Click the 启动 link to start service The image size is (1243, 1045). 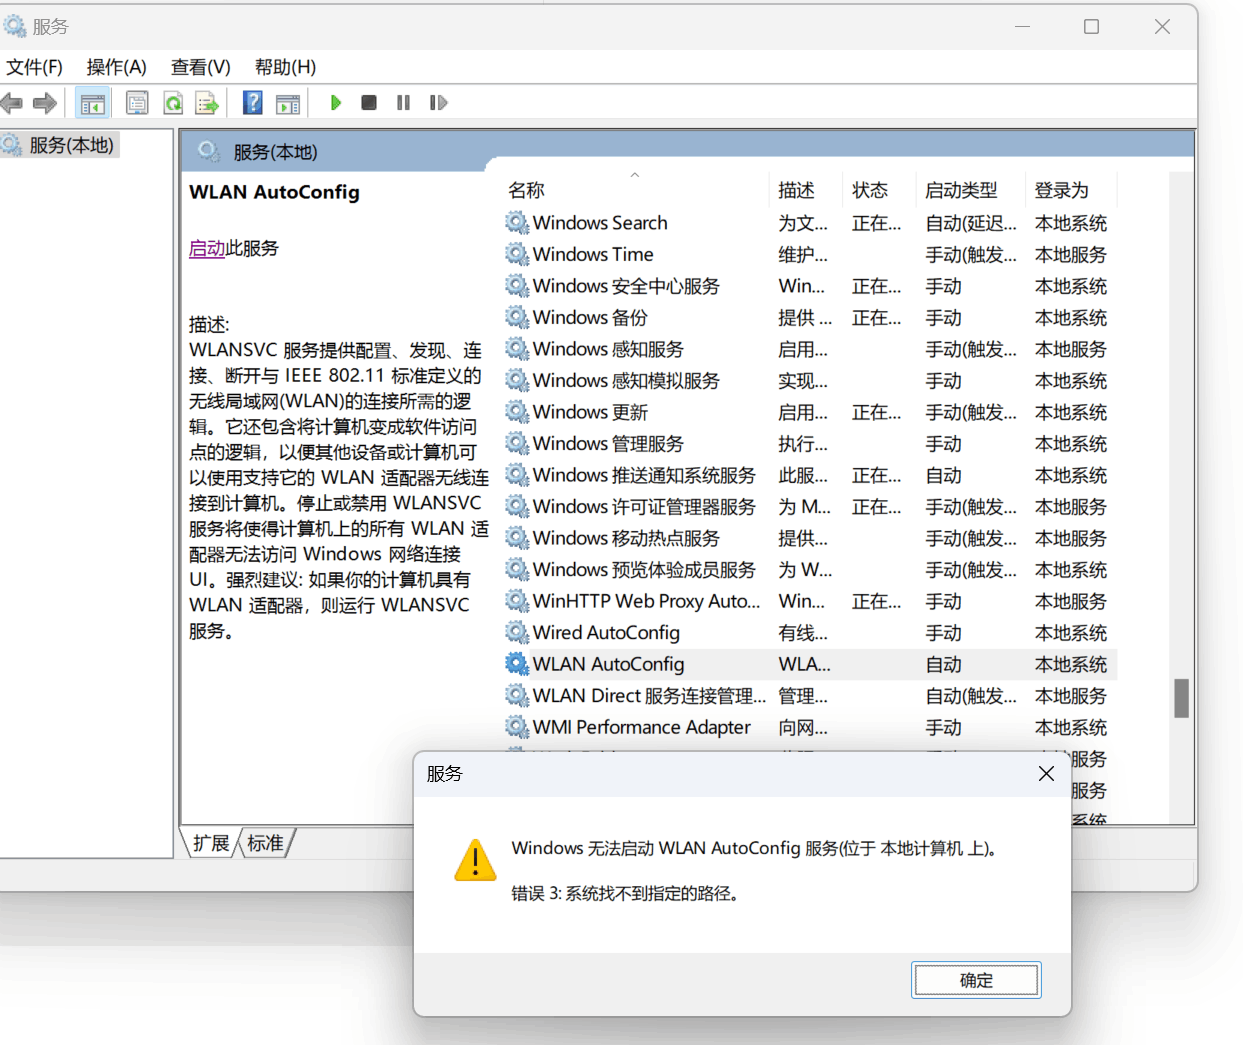(207, 248)
